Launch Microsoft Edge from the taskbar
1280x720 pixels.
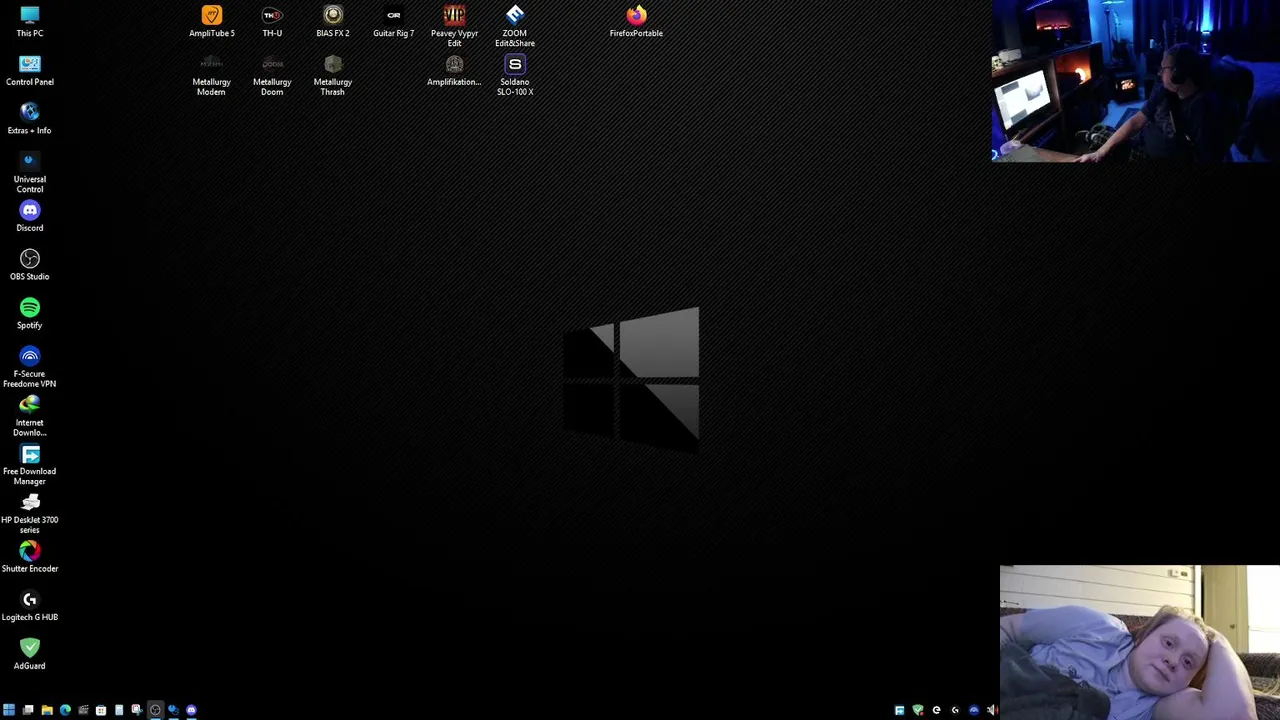(x=65, y=710)
